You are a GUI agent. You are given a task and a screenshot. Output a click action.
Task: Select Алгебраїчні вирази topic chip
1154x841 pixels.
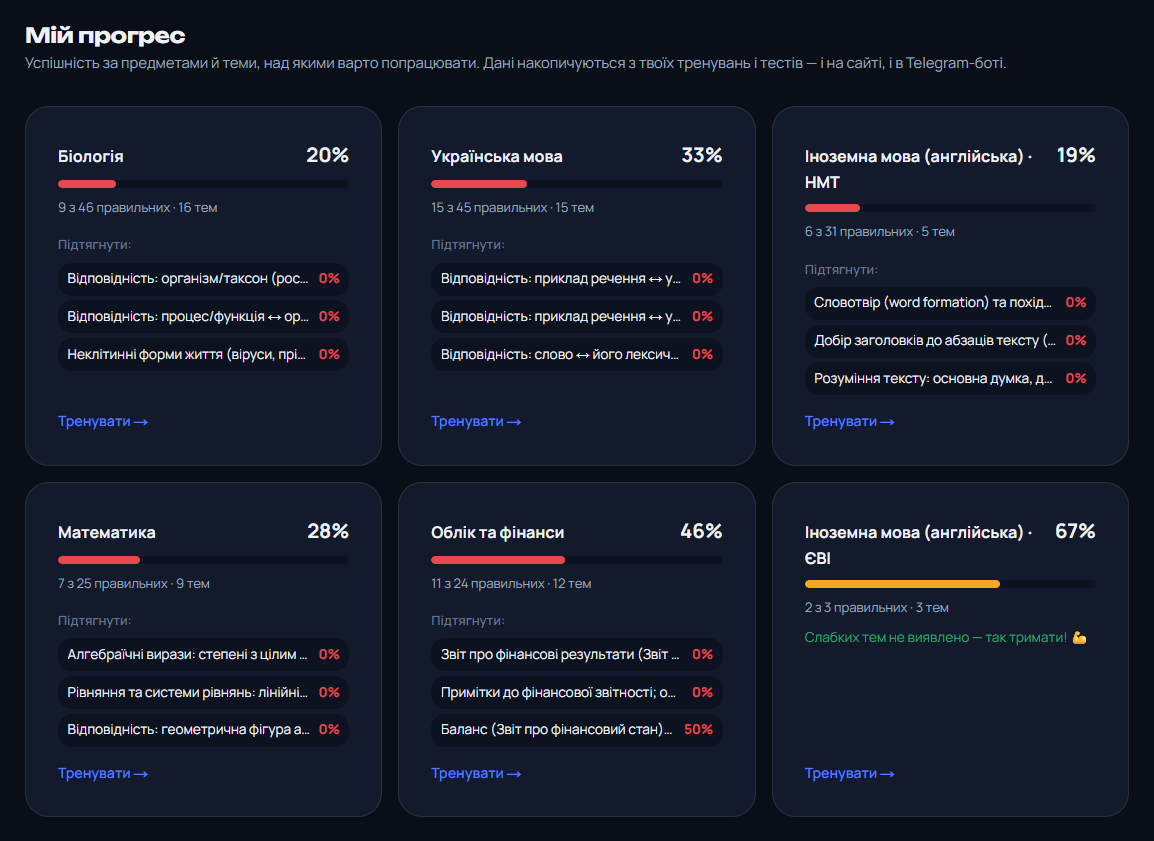[x=203, y=655]
